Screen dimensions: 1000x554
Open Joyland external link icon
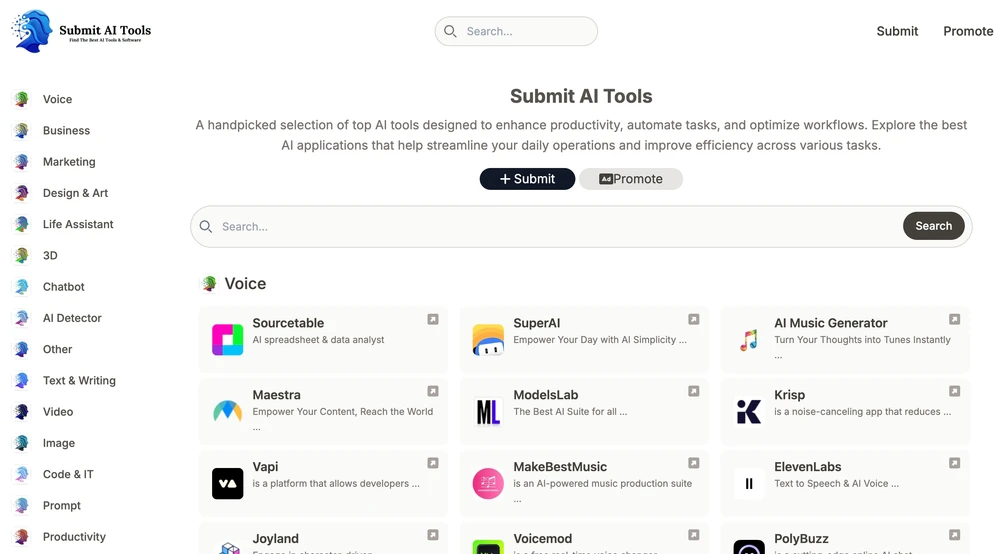433,536
